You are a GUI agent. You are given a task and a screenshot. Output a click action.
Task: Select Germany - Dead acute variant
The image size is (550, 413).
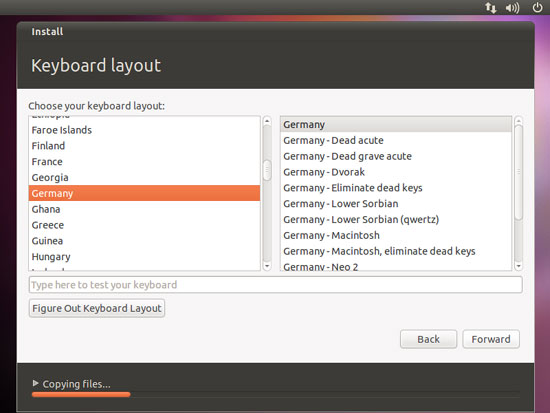click(396, 140)
